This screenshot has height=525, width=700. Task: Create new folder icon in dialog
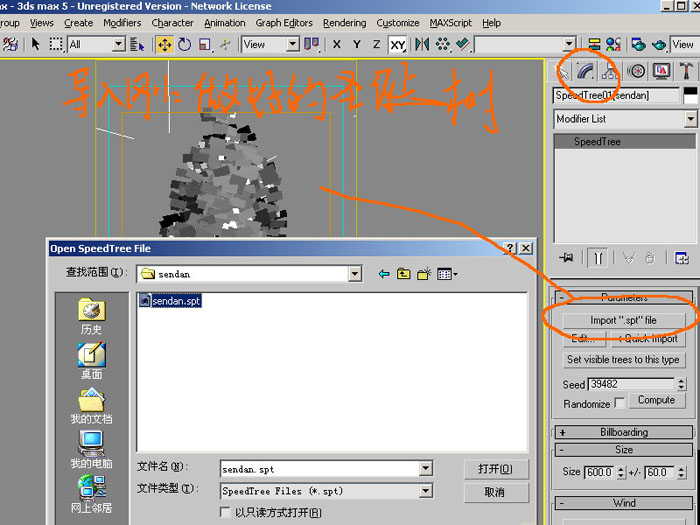click(x=424, y=274)
